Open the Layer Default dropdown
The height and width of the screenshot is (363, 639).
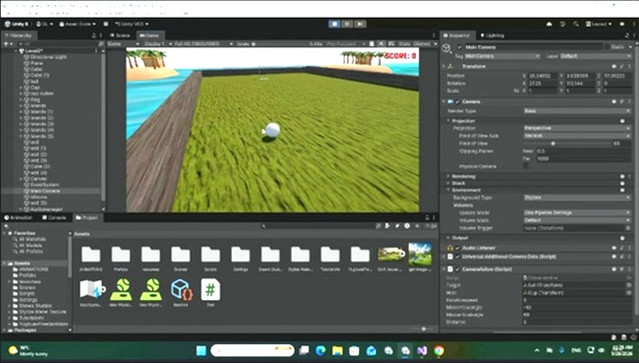pyautogui.click(x=595, y=56)
